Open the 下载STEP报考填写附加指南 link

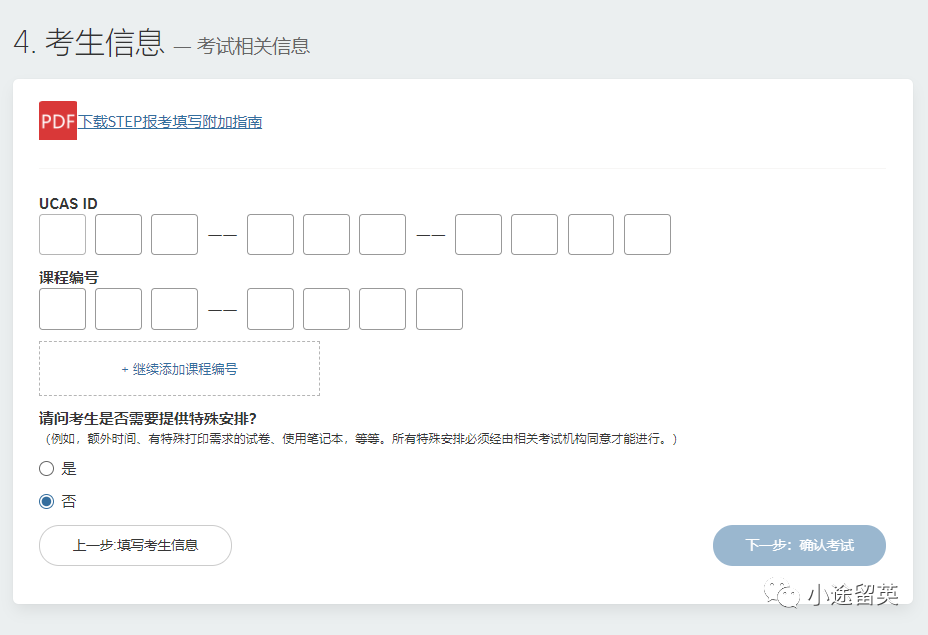click(171, 122)
